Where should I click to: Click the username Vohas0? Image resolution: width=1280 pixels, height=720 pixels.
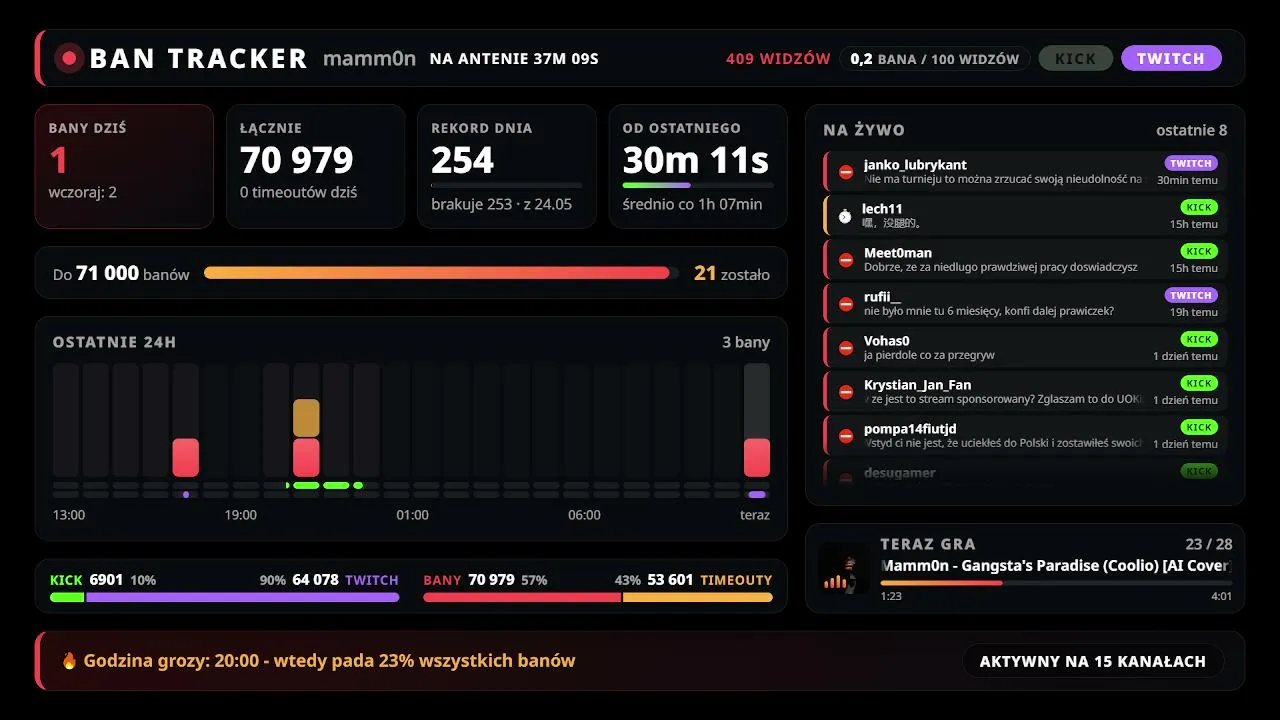point(887,340)
